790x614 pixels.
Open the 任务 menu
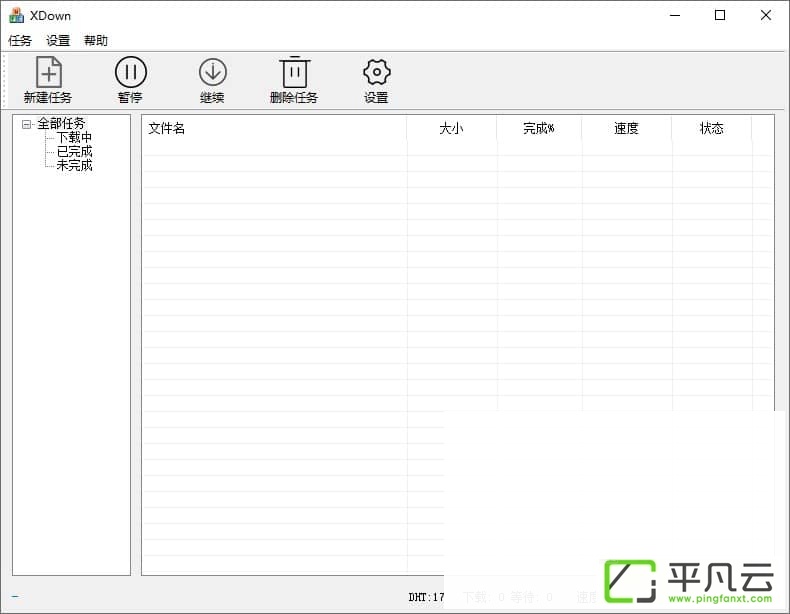coord(20,40)
